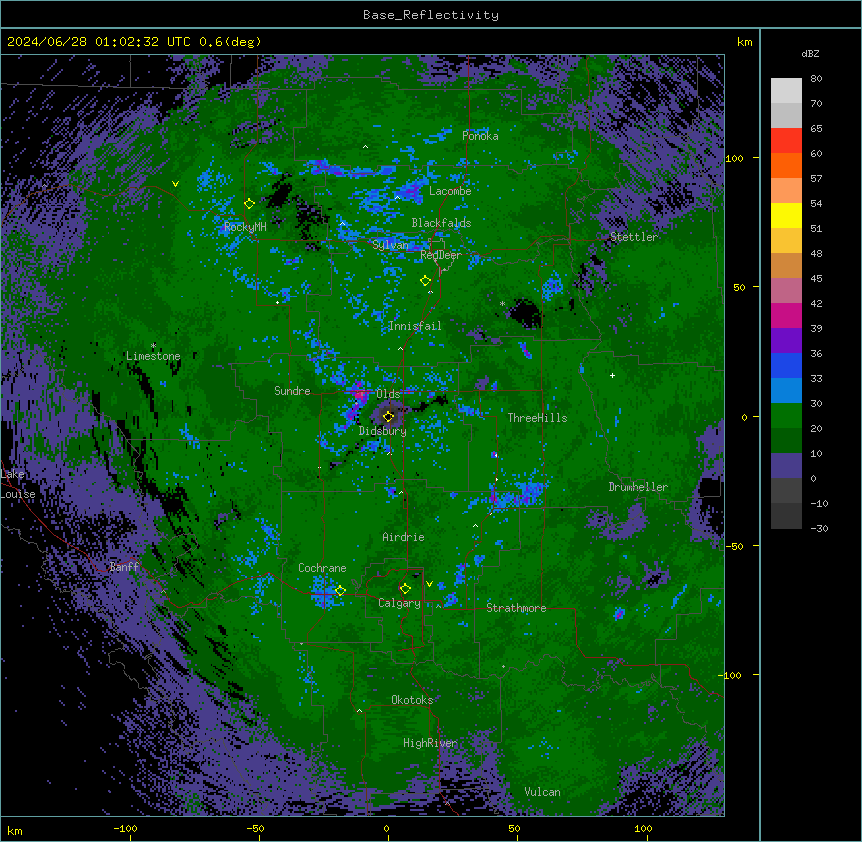The width and height of the screenshot is (862, 842).
Task: Click the yellow diamond marker south of RedDeer
Action: pyautogui.click(x=426, y=281)
